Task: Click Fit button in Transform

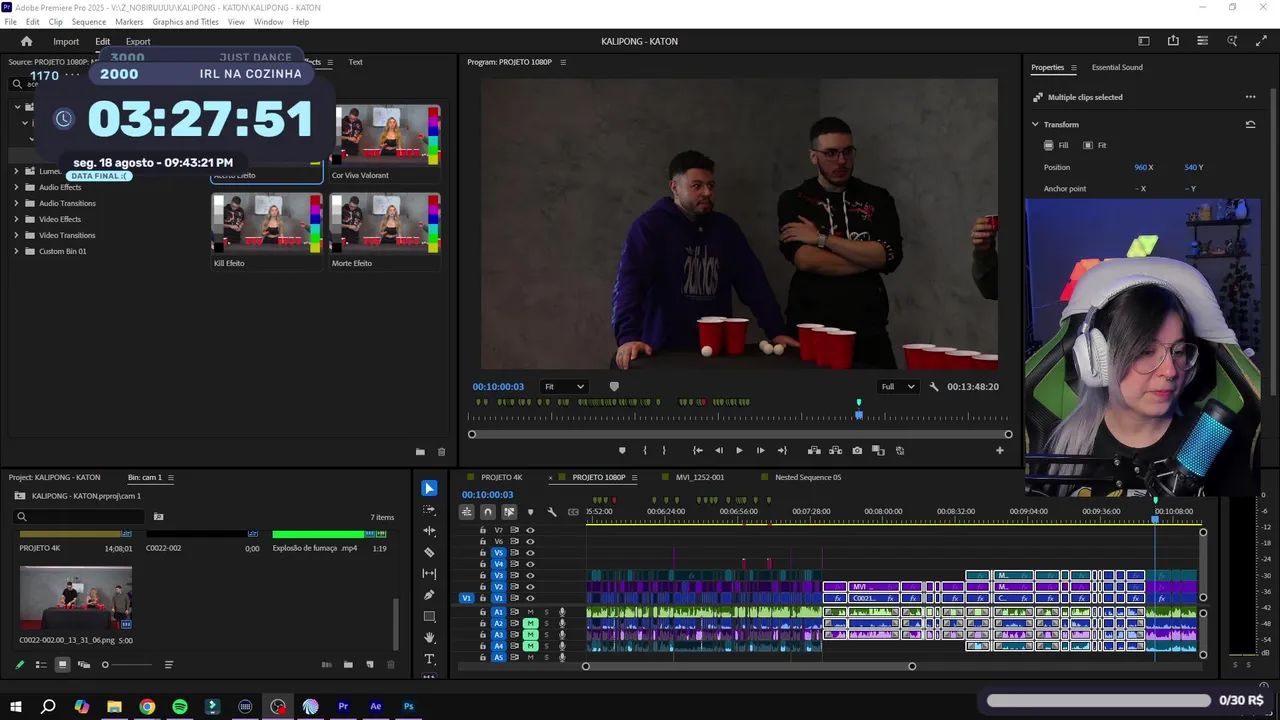Action: (x=1095, y=145)
